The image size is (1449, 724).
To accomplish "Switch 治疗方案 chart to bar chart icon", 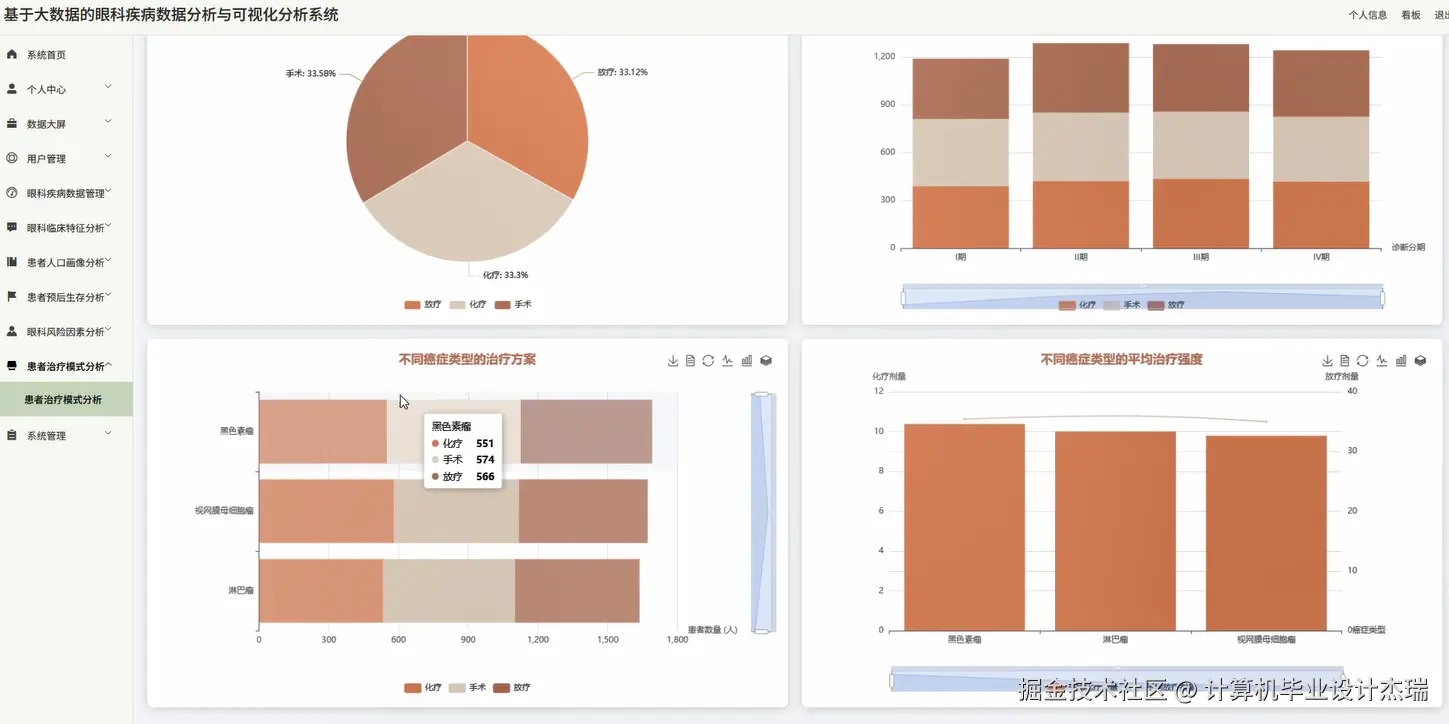I will tap(747, 361).
